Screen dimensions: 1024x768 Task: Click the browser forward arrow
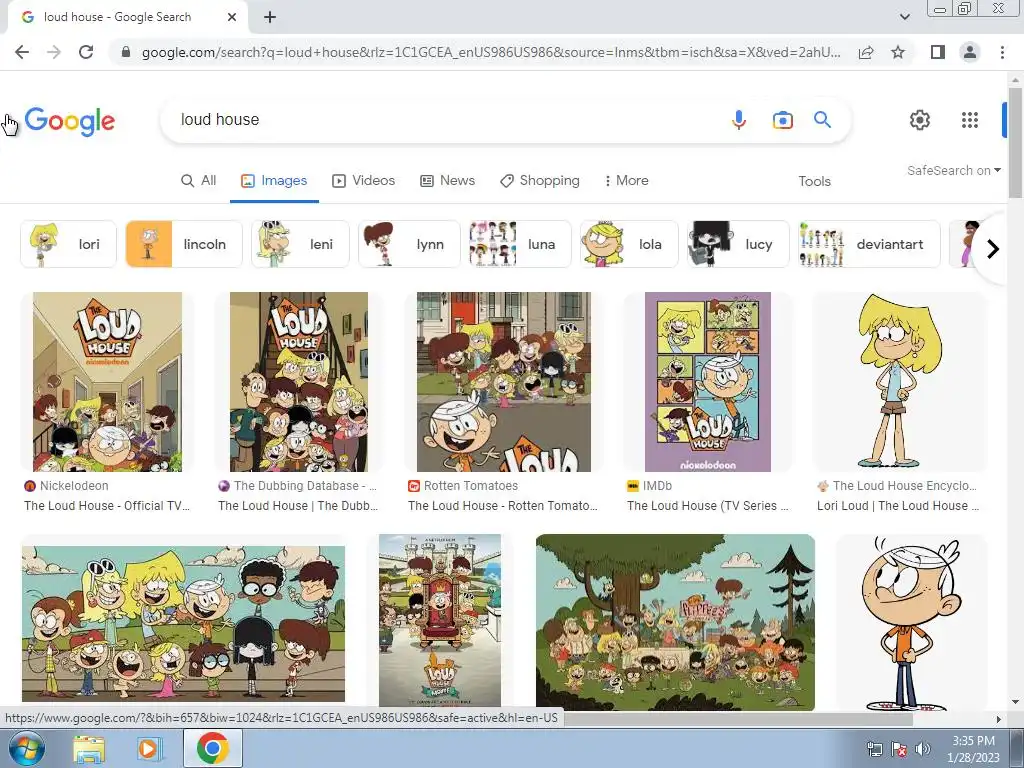(x=54, y=52)
